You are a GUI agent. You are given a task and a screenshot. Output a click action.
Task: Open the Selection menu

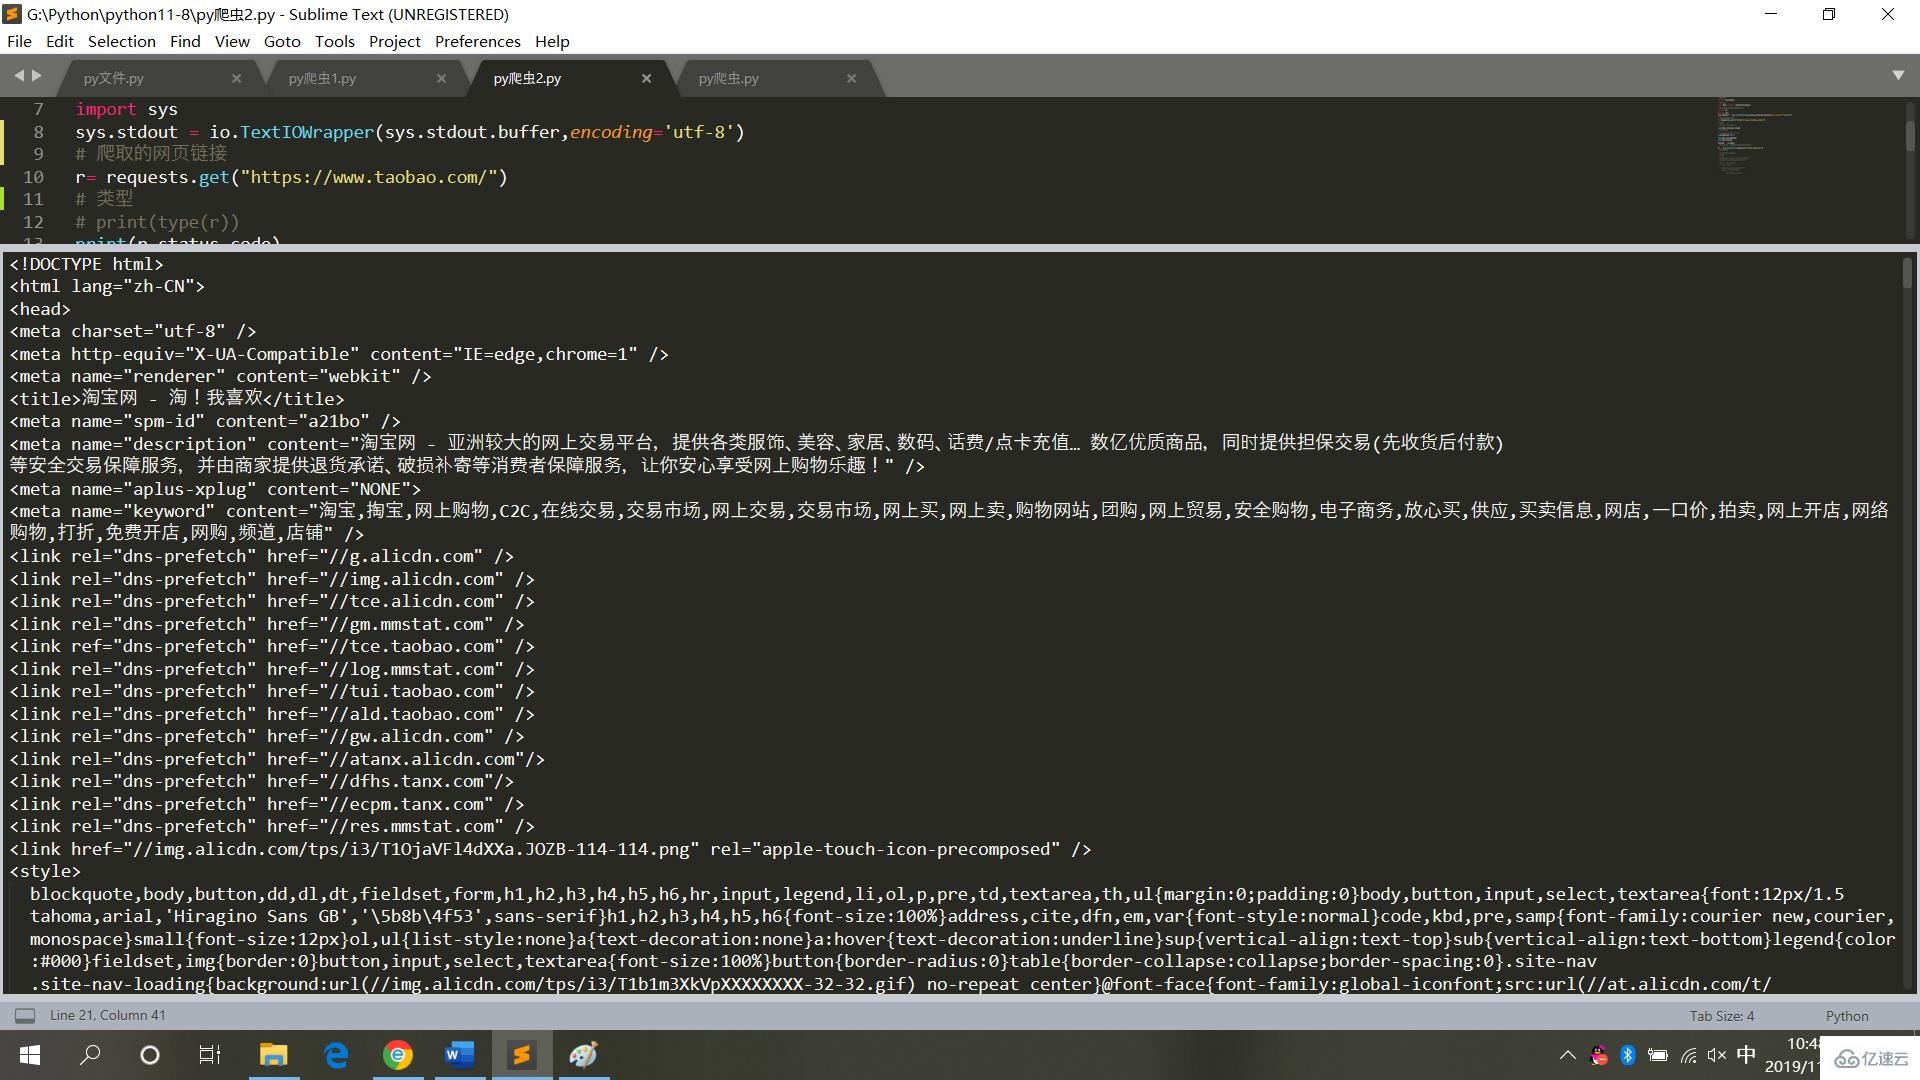pos(121,41)
